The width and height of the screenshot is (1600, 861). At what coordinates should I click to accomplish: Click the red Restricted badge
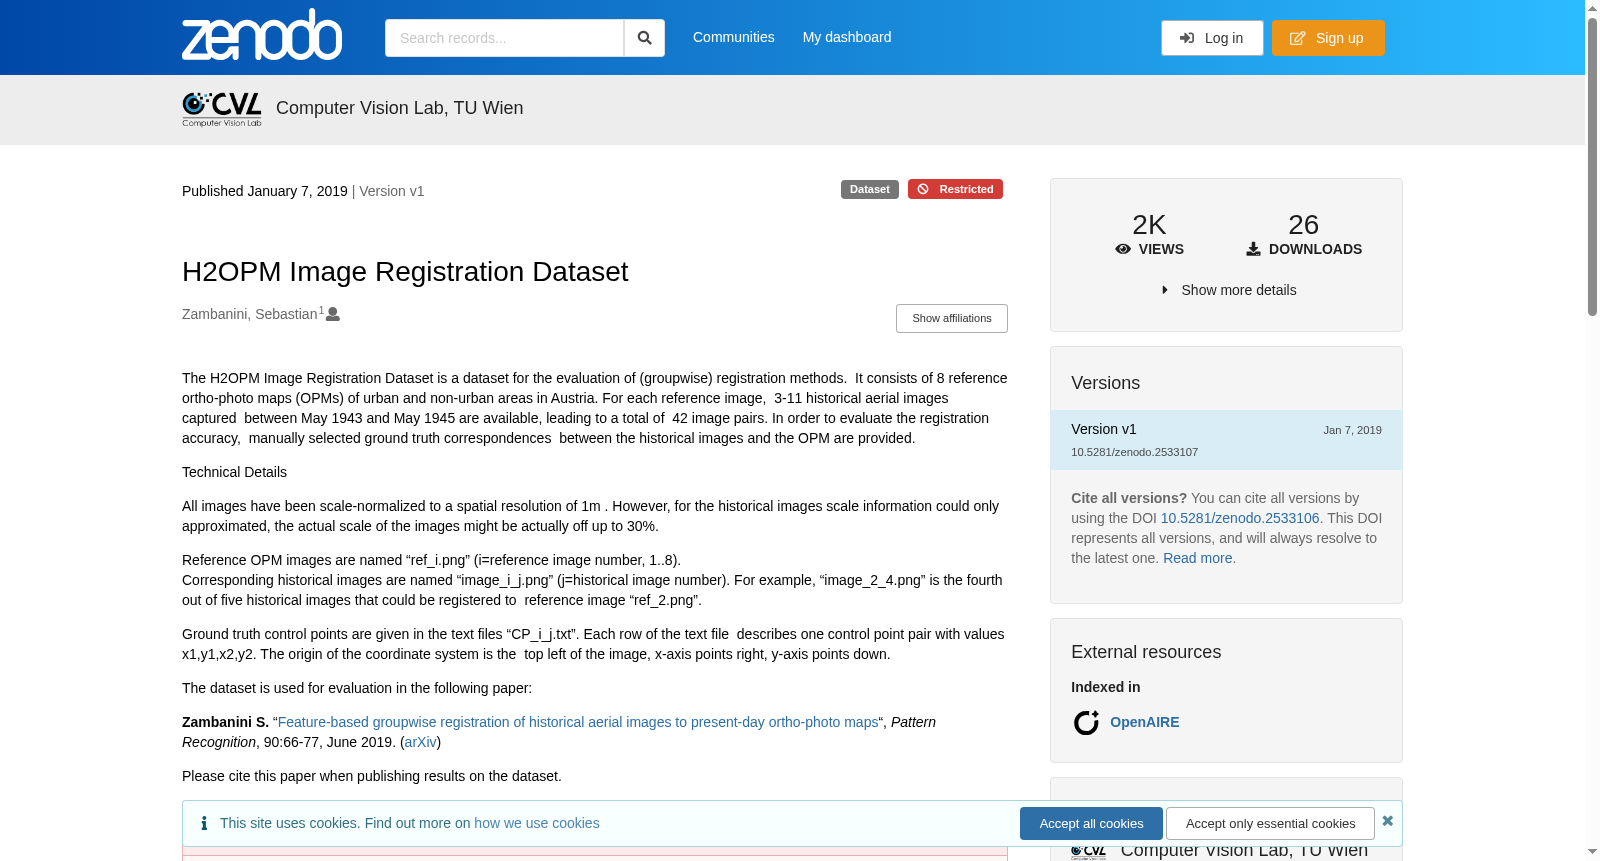coord(955,189)
